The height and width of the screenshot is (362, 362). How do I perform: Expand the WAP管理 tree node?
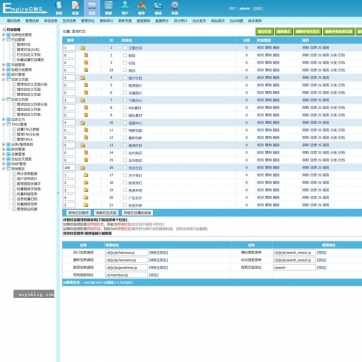[4, 164]
